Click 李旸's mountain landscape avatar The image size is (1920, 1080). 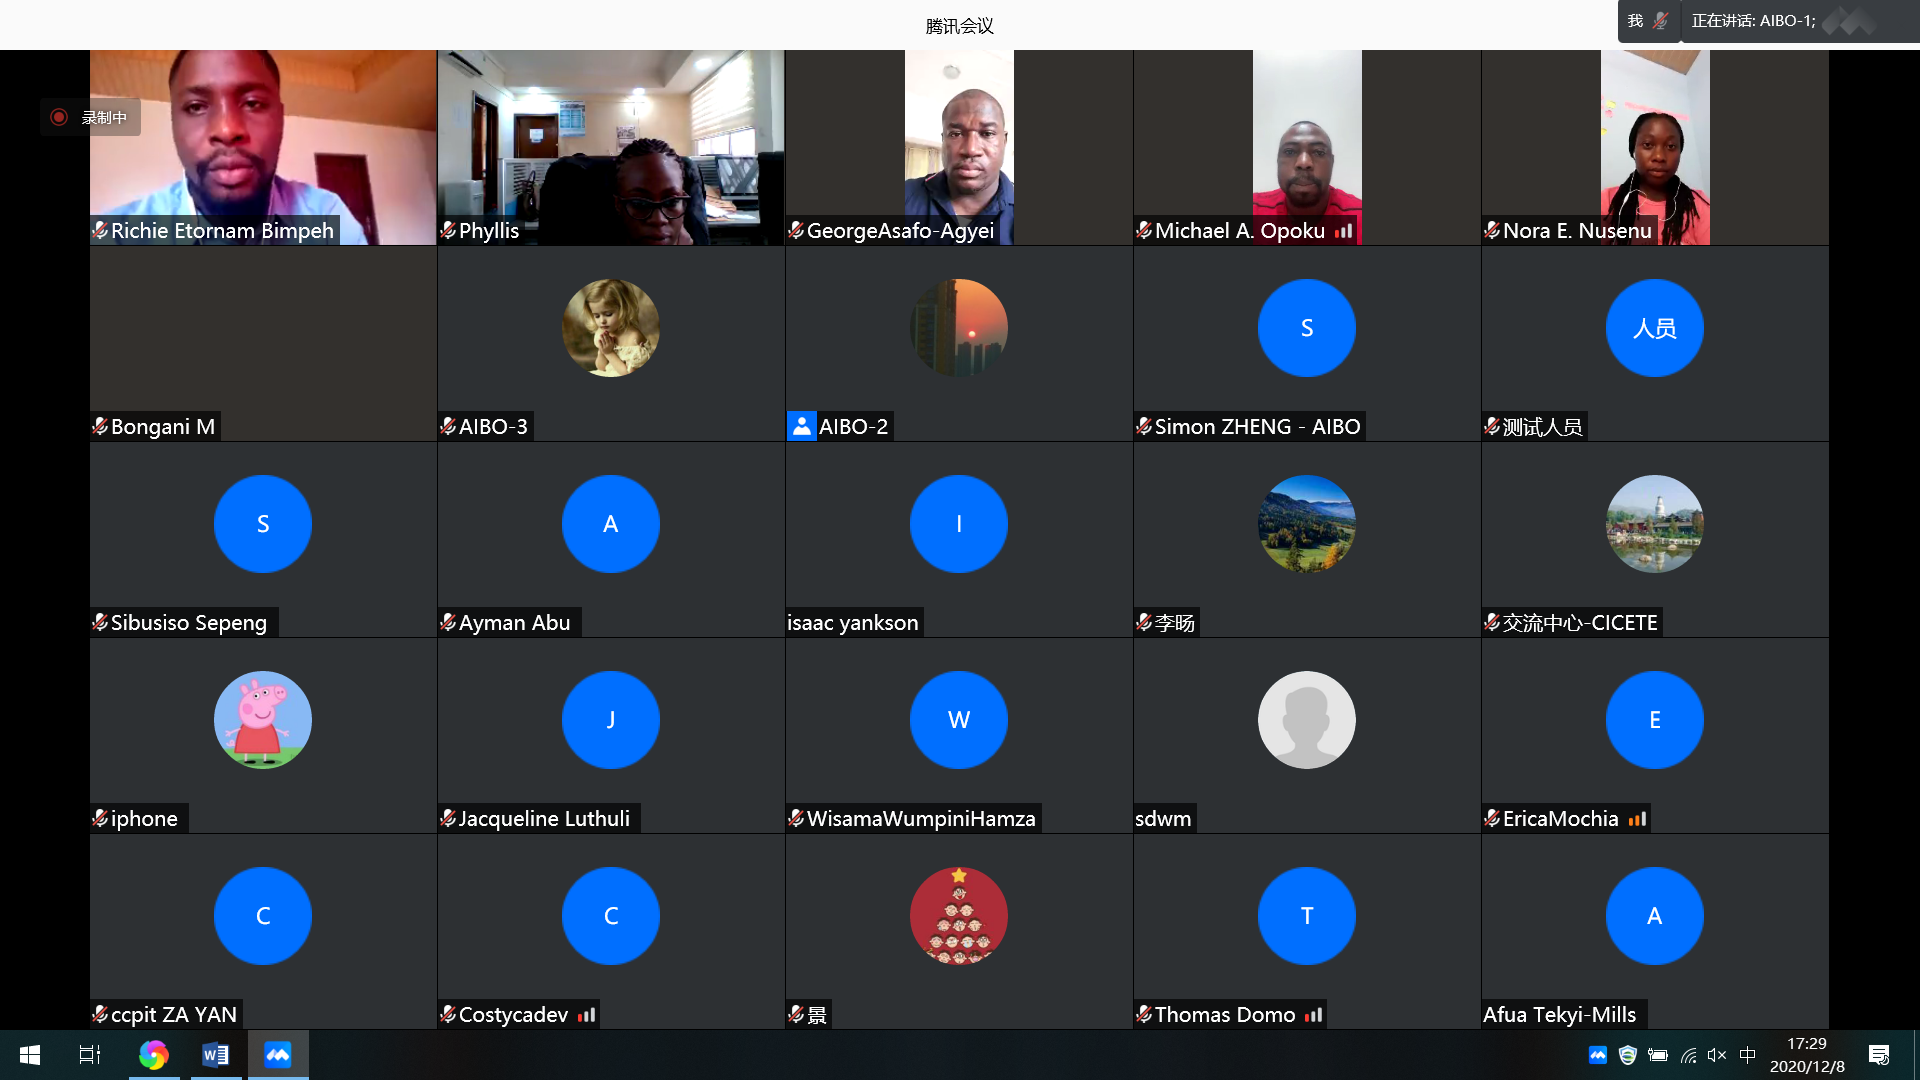[1307, 524]
